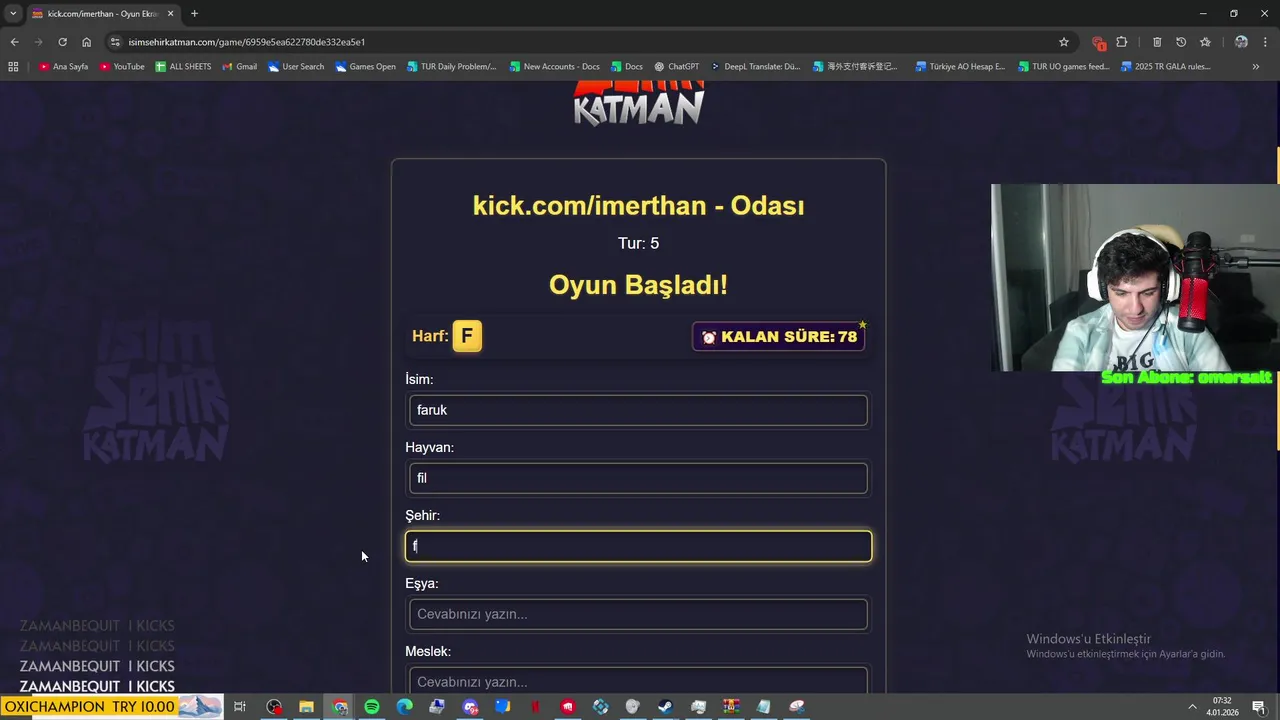Open the apps grid in bookmarks bar

pyautogui.click(x=13, y=67)
